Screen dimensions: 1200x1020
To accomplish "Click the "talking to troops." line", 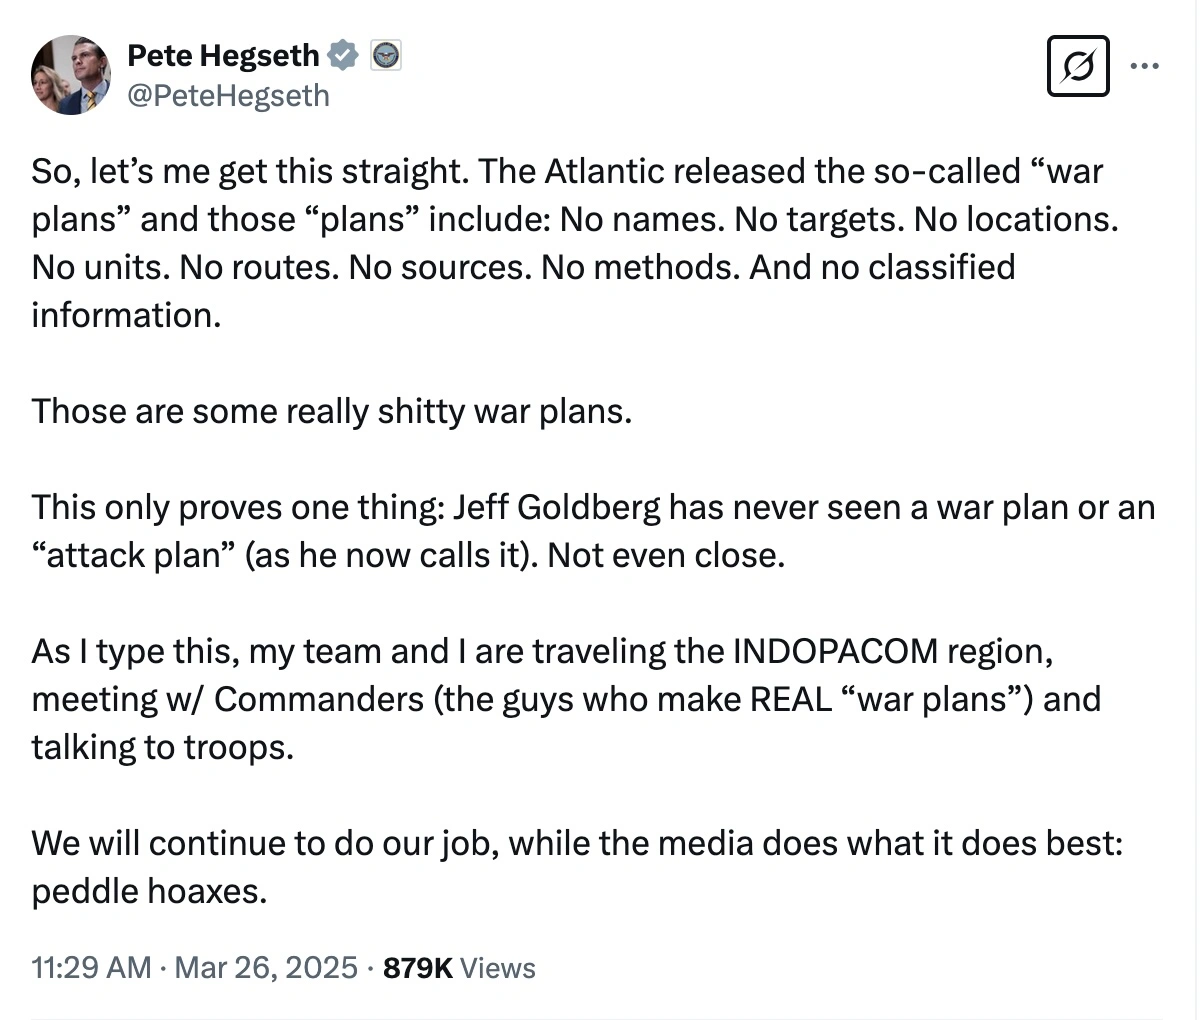I will click(163, 747).
